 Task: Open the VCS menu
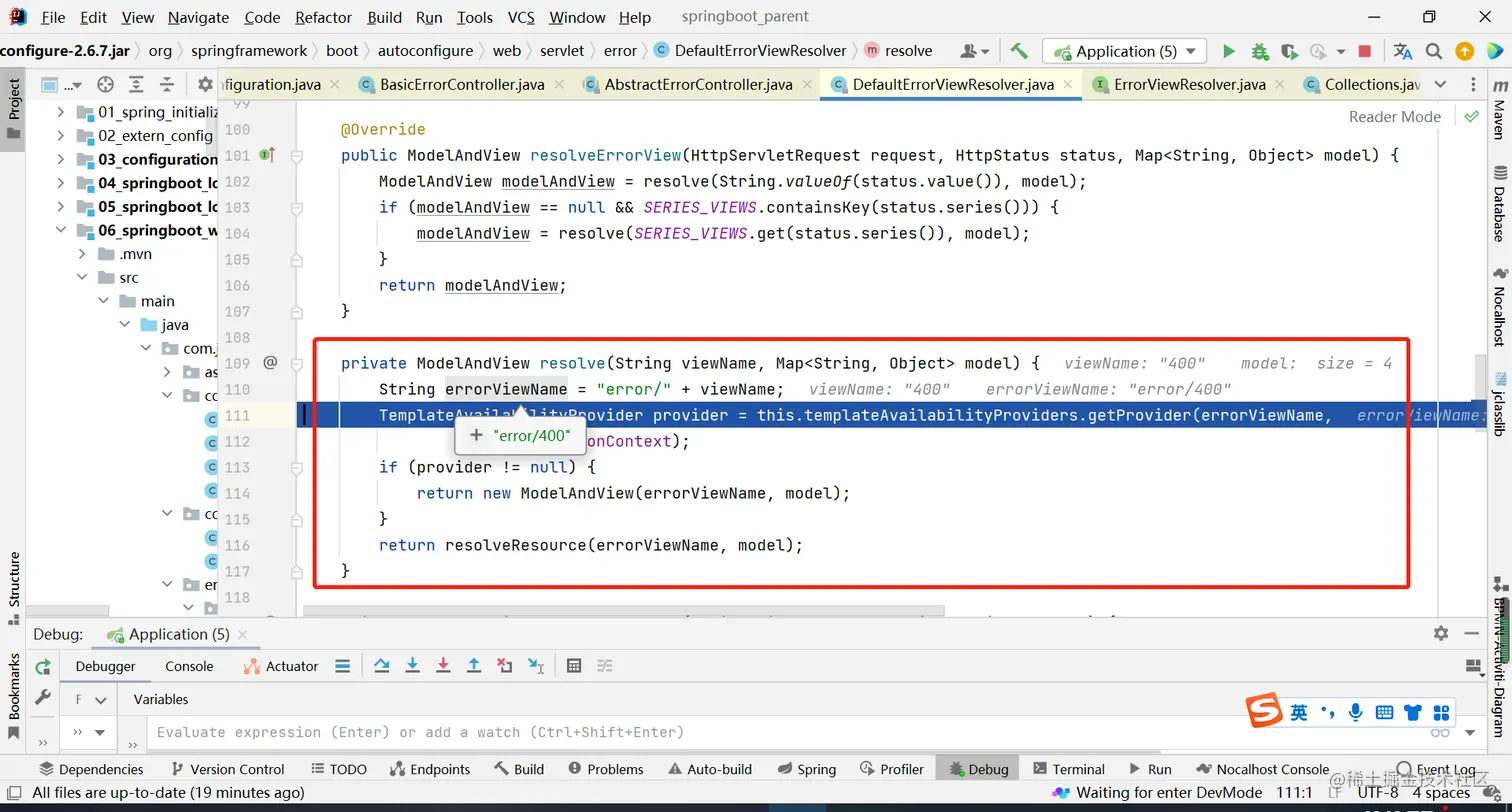pos(521,17)
